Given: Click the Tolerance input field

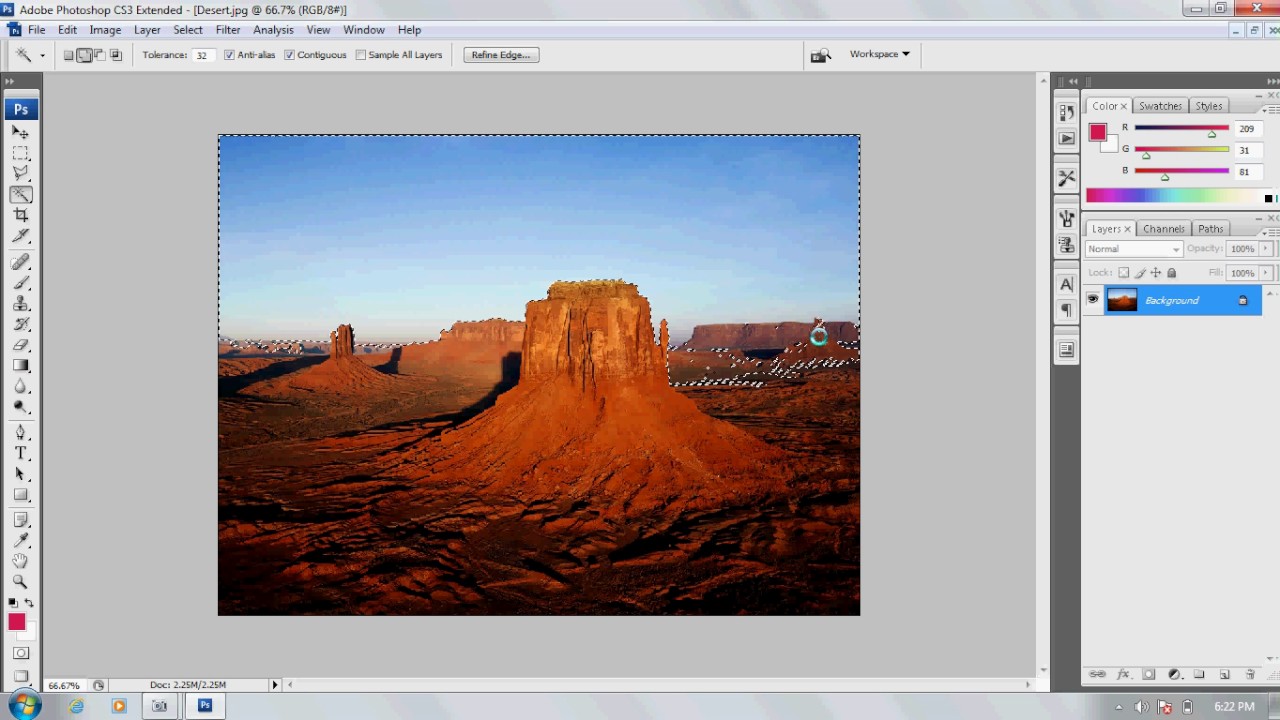Looking at the screenshot, I should 202,55.
